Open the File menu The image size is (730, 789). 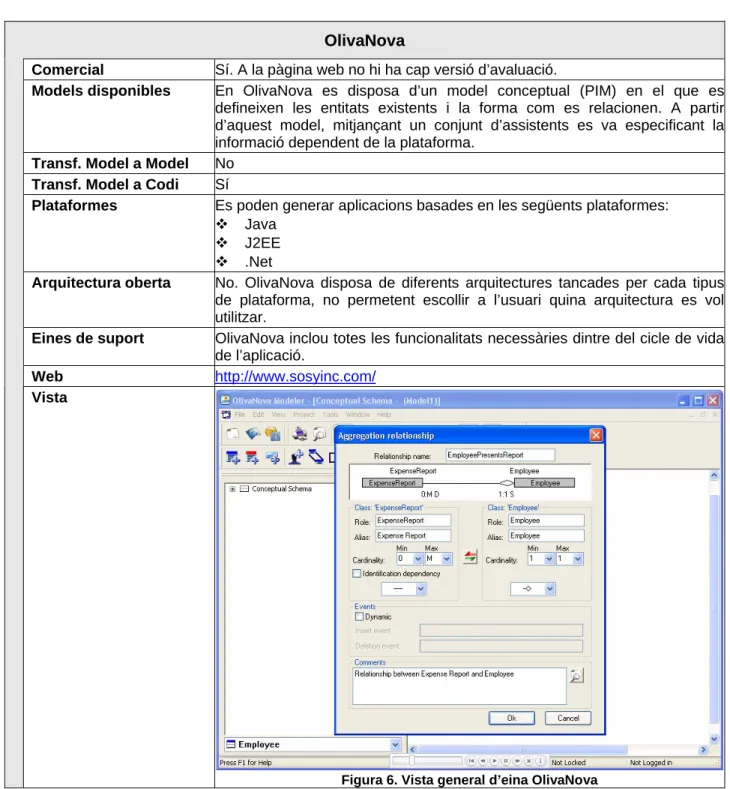(239, 415)
